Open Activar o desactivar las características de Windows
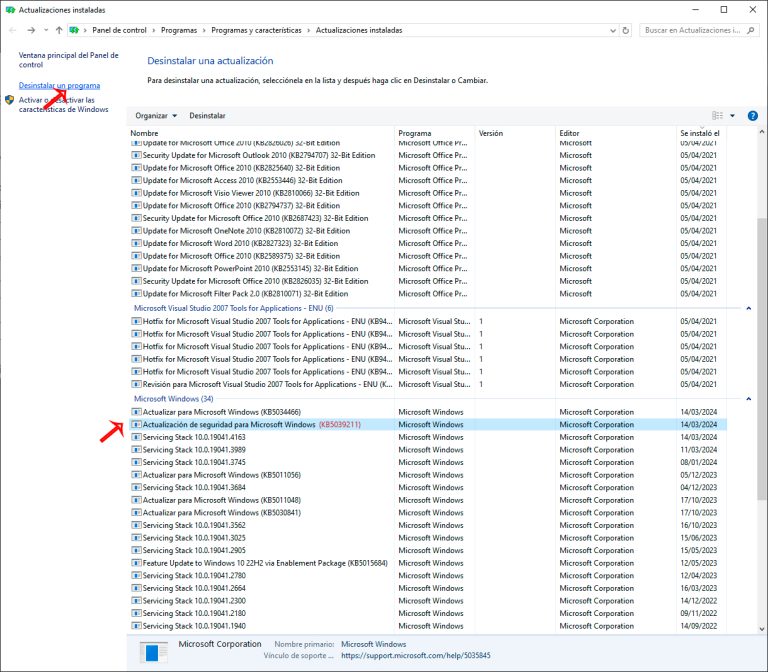The width and height of the screenshot is (768, 672). 64,104
